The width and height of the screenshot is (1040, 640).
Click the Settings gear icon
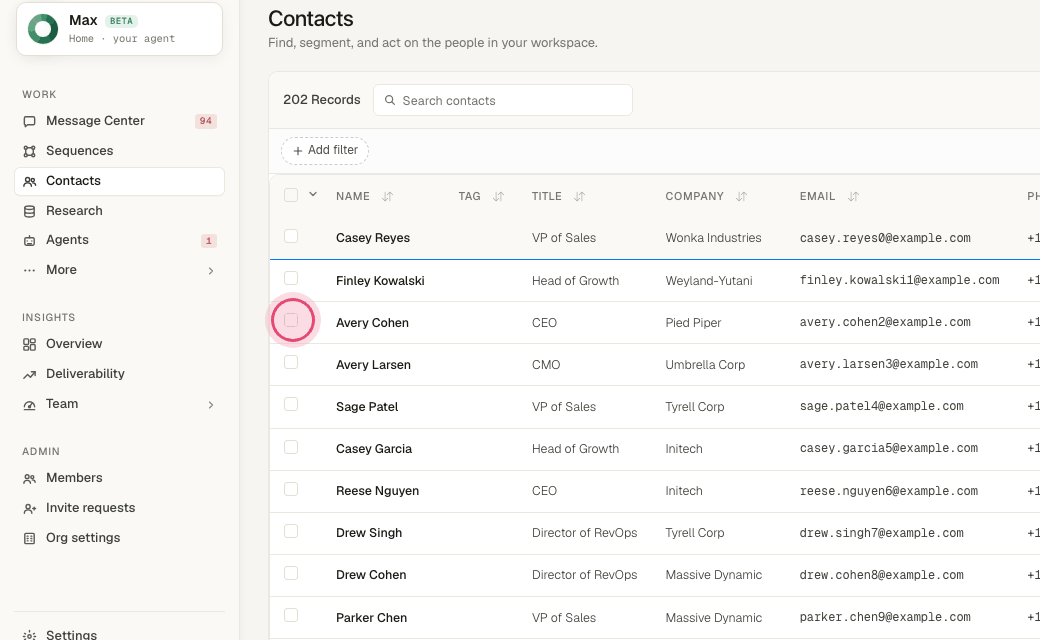29,635
